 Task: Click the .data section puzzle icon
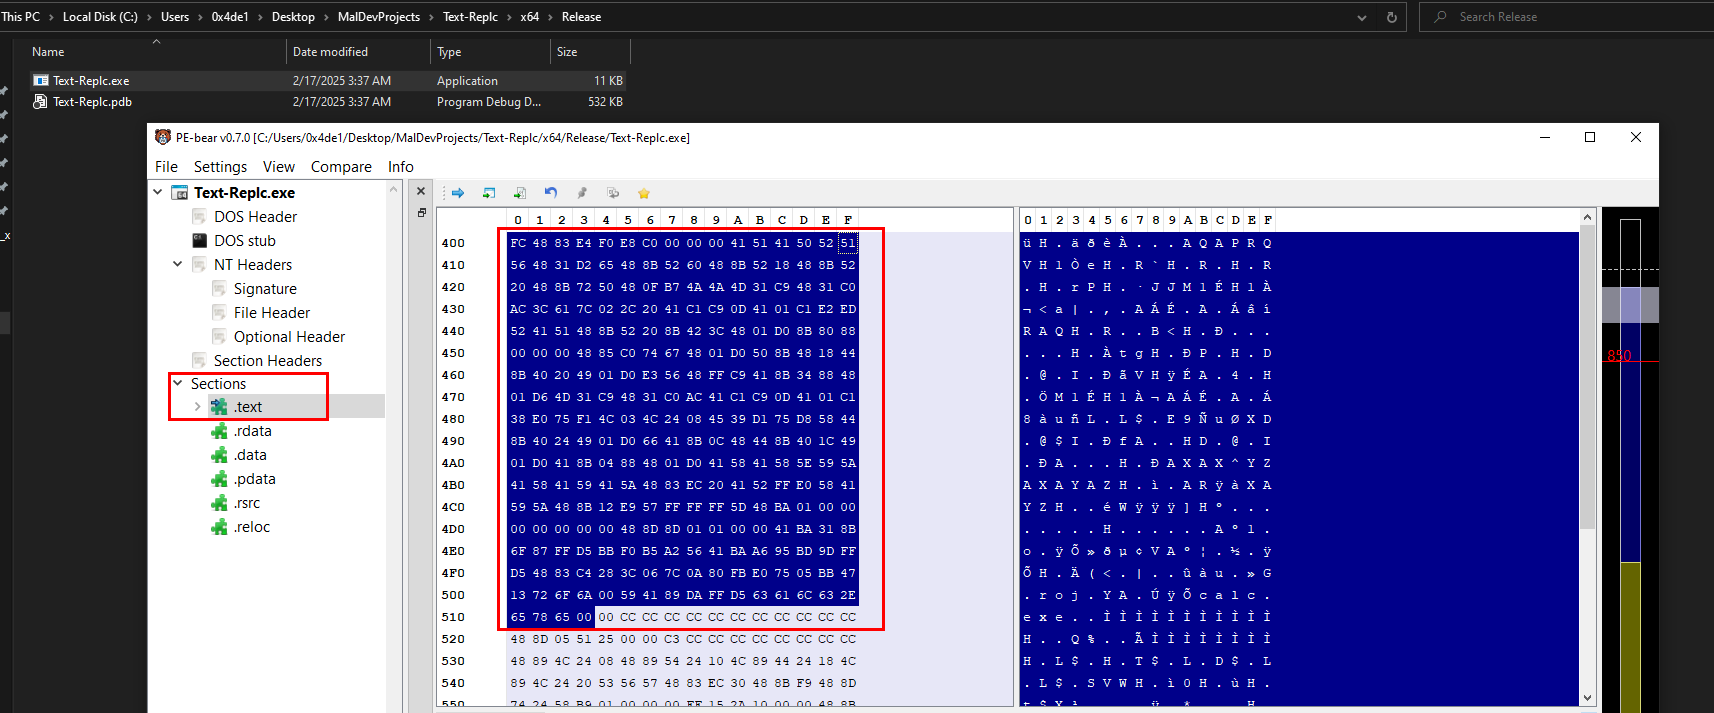[x=219, y=455]
